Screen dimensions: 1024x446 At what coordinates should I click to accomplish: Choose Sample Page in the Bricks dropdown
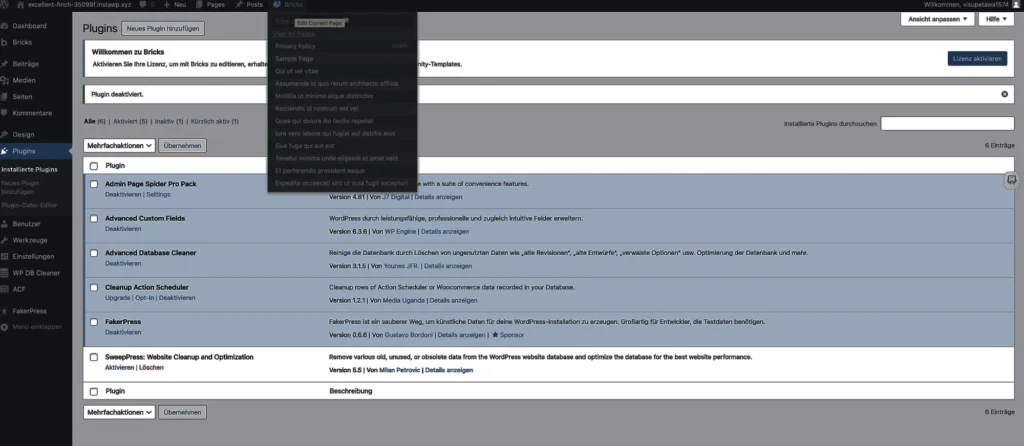pyautogui.click(x=294, y=59)
